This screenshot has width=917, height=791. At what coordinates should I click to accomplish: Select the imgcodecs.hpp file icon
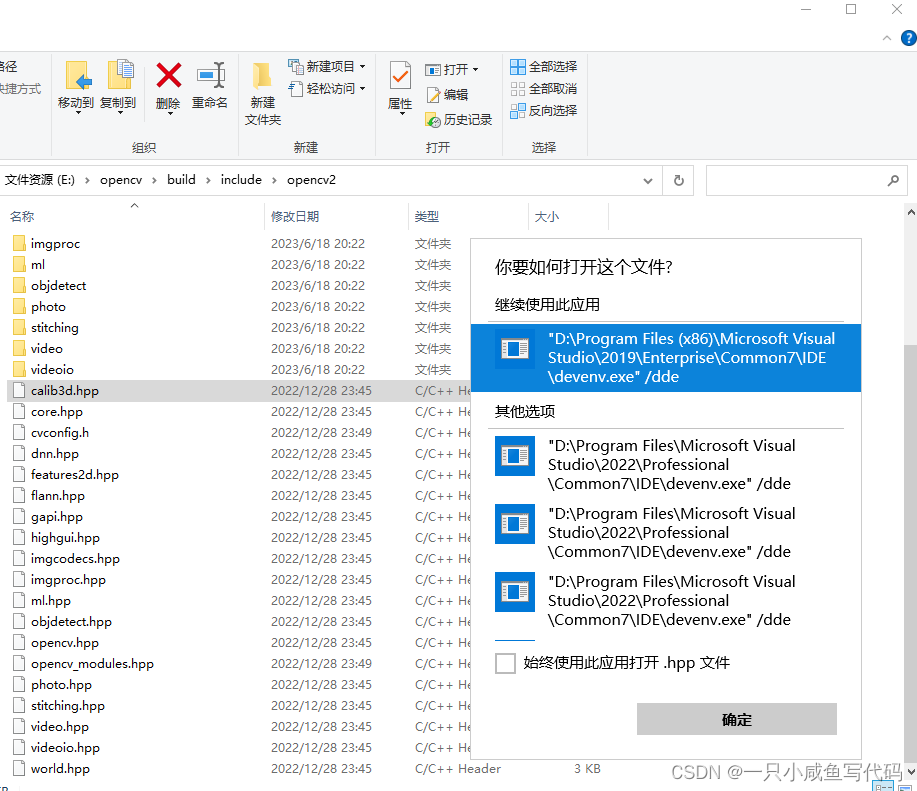pos(19,559)
